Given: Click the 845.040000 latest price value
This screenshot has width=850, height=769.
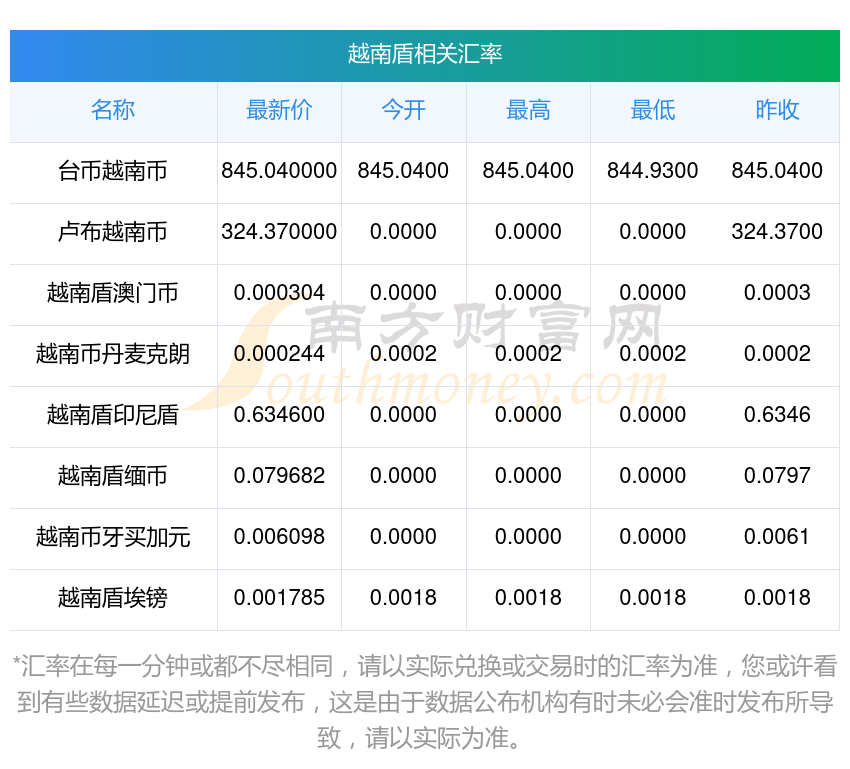Looking at the screenshot, I should [279, 171].
